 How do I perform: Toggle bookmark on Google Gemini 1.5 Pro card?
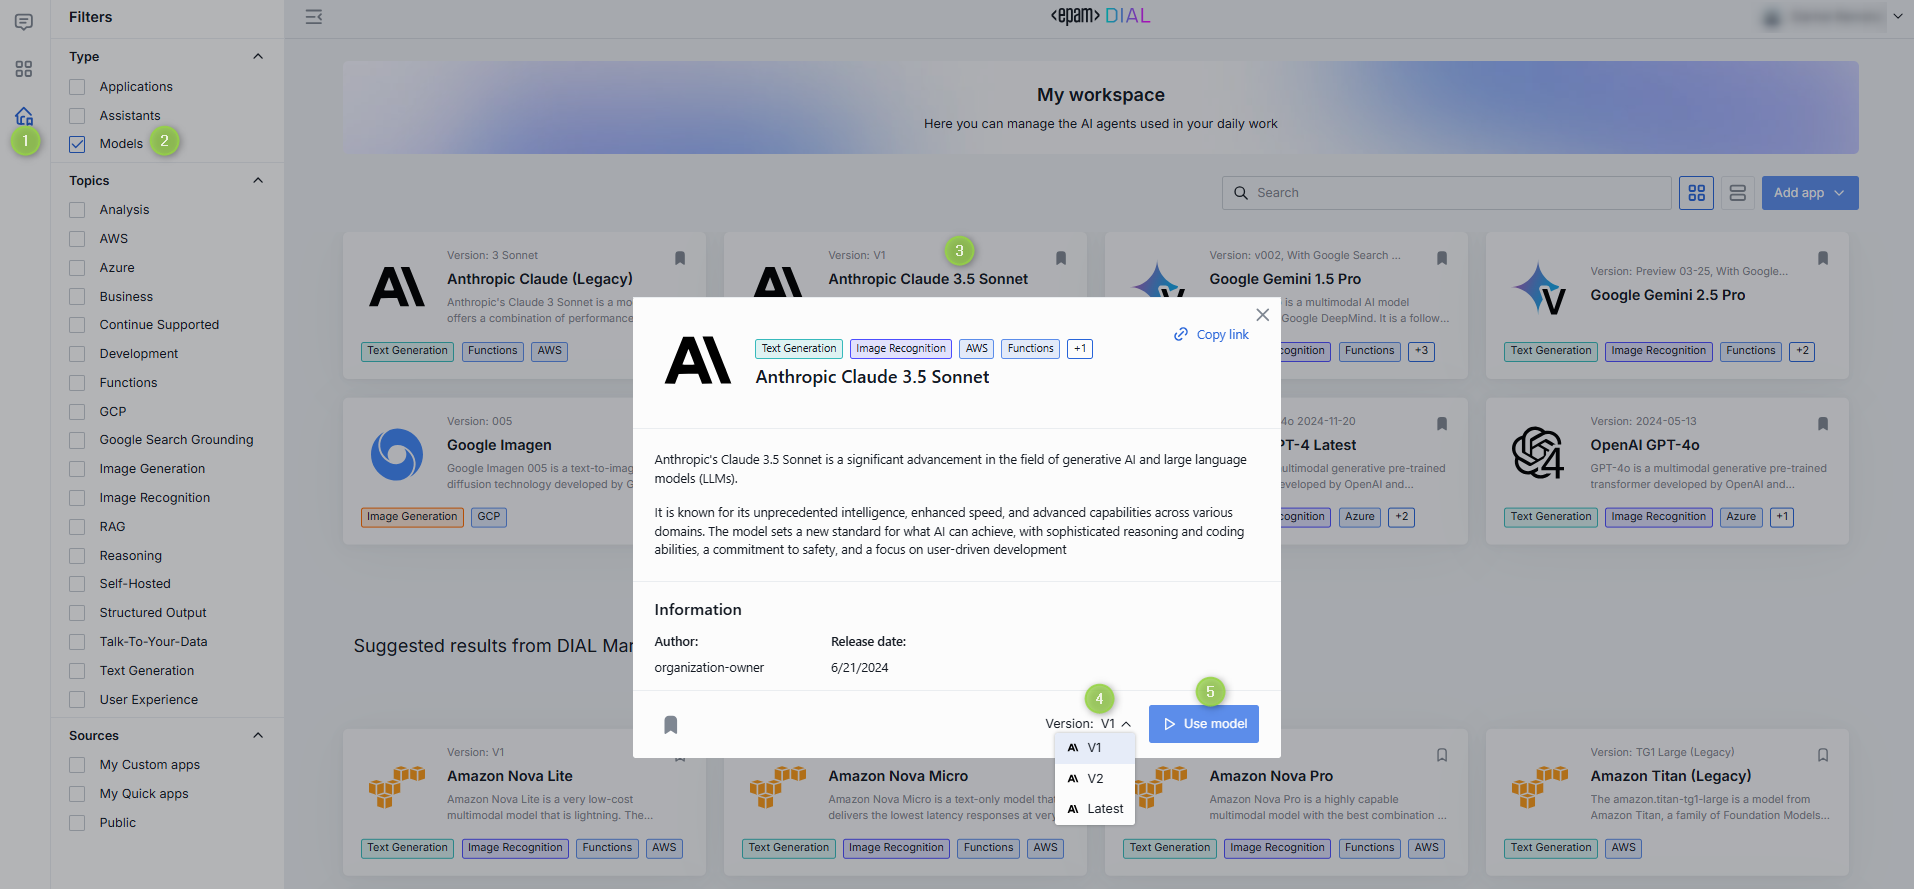tap(1442, 258)
